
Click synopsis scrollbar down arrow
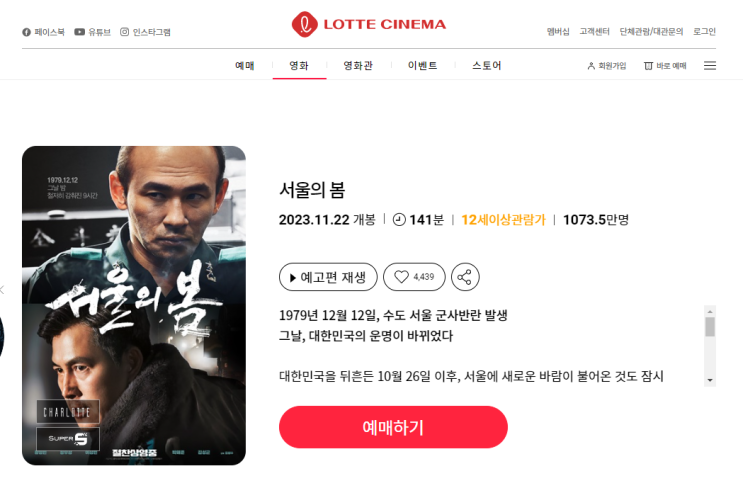[x=710, y=380]
